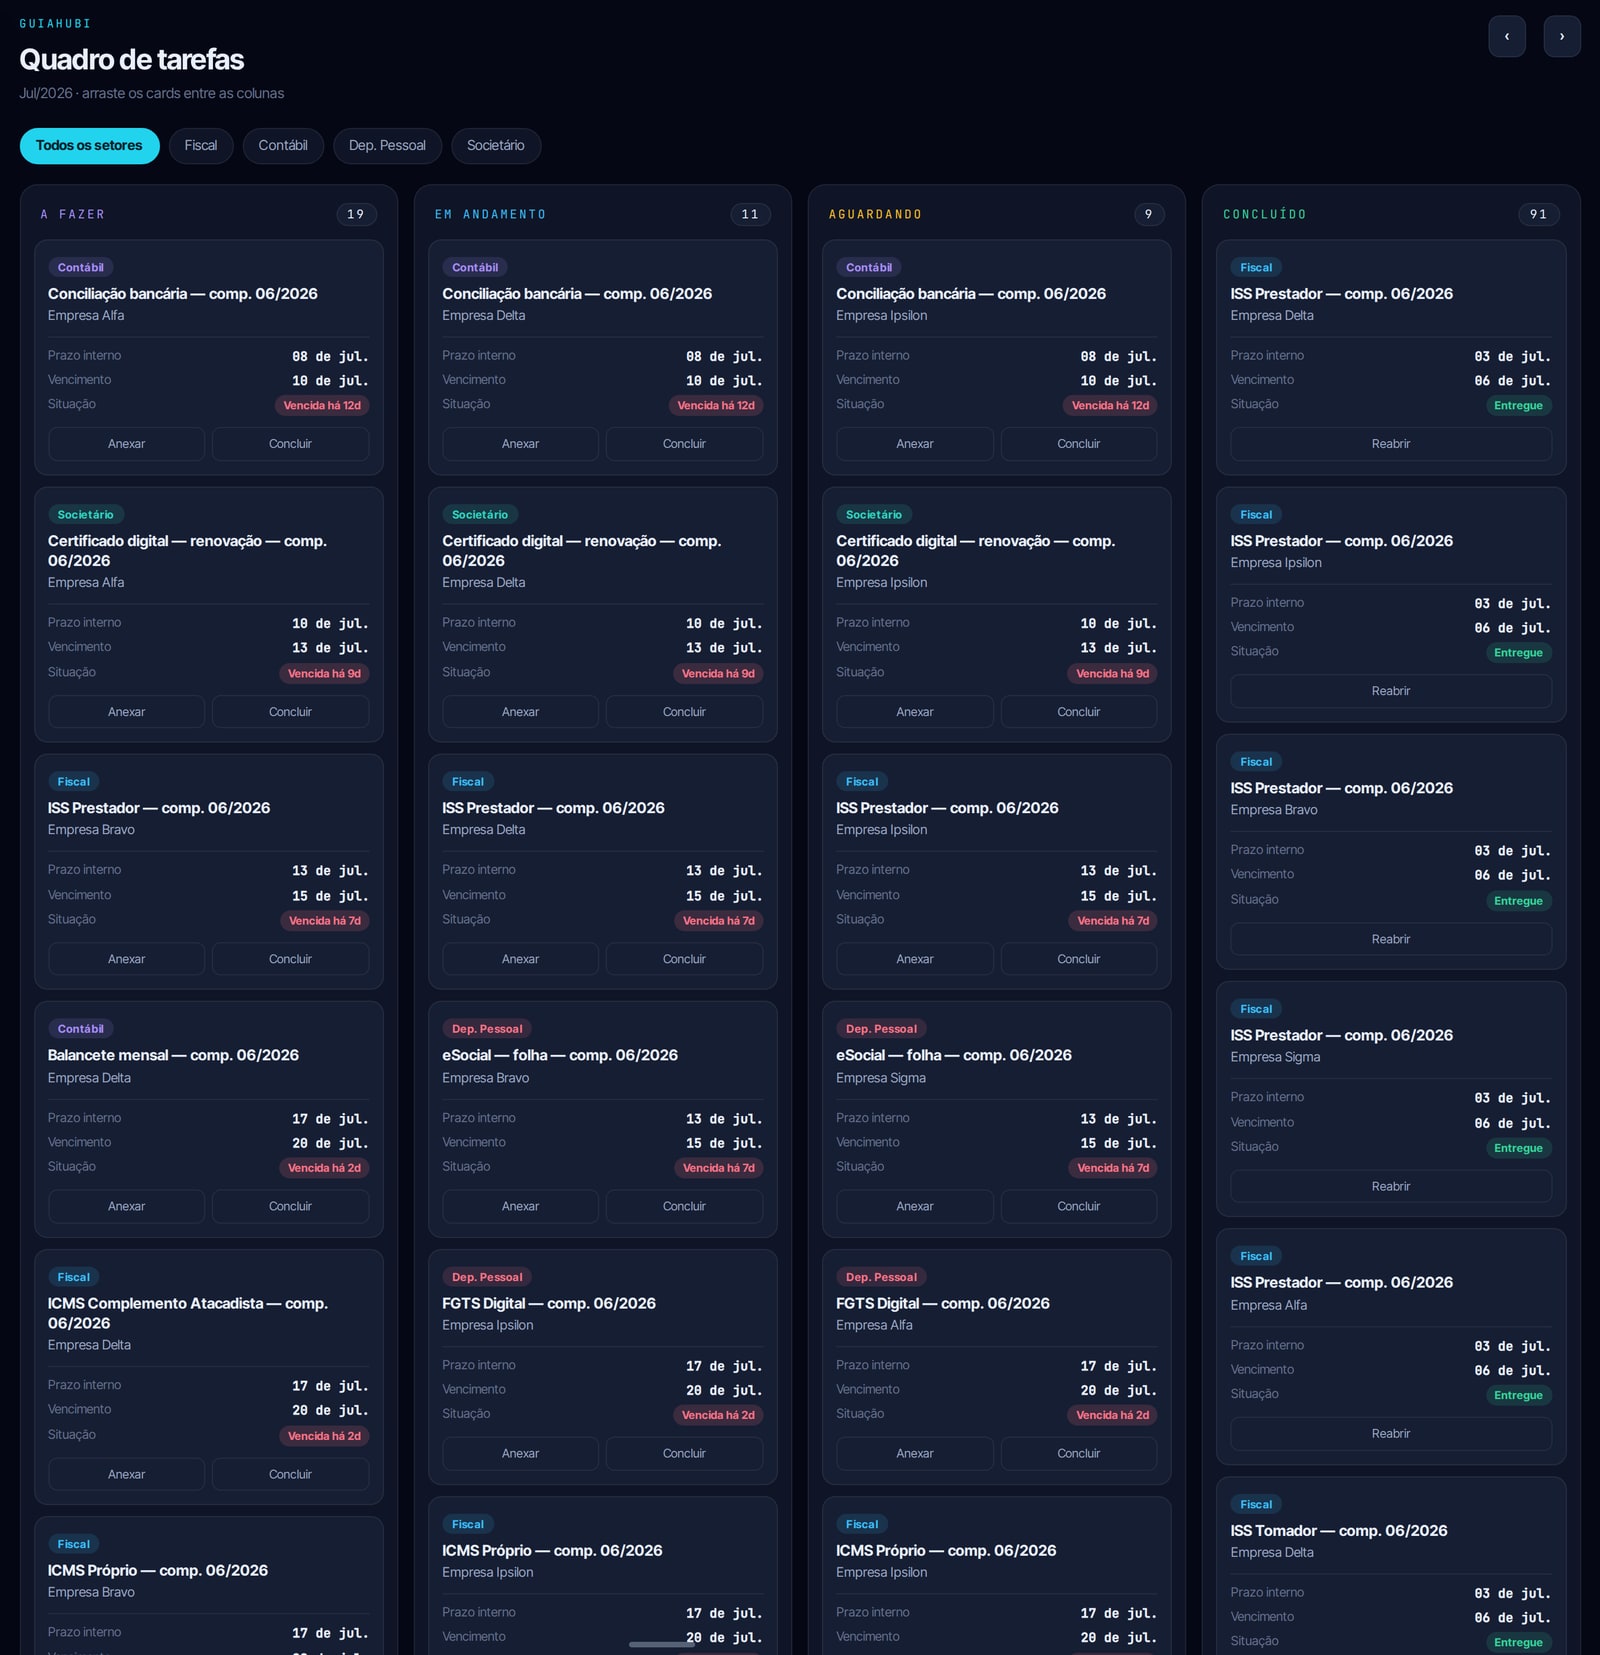Concluir FGTS Digital Empresa Alfa card
The width and height of the screenshot is (1600, 1655).
click(1078, 1453)
